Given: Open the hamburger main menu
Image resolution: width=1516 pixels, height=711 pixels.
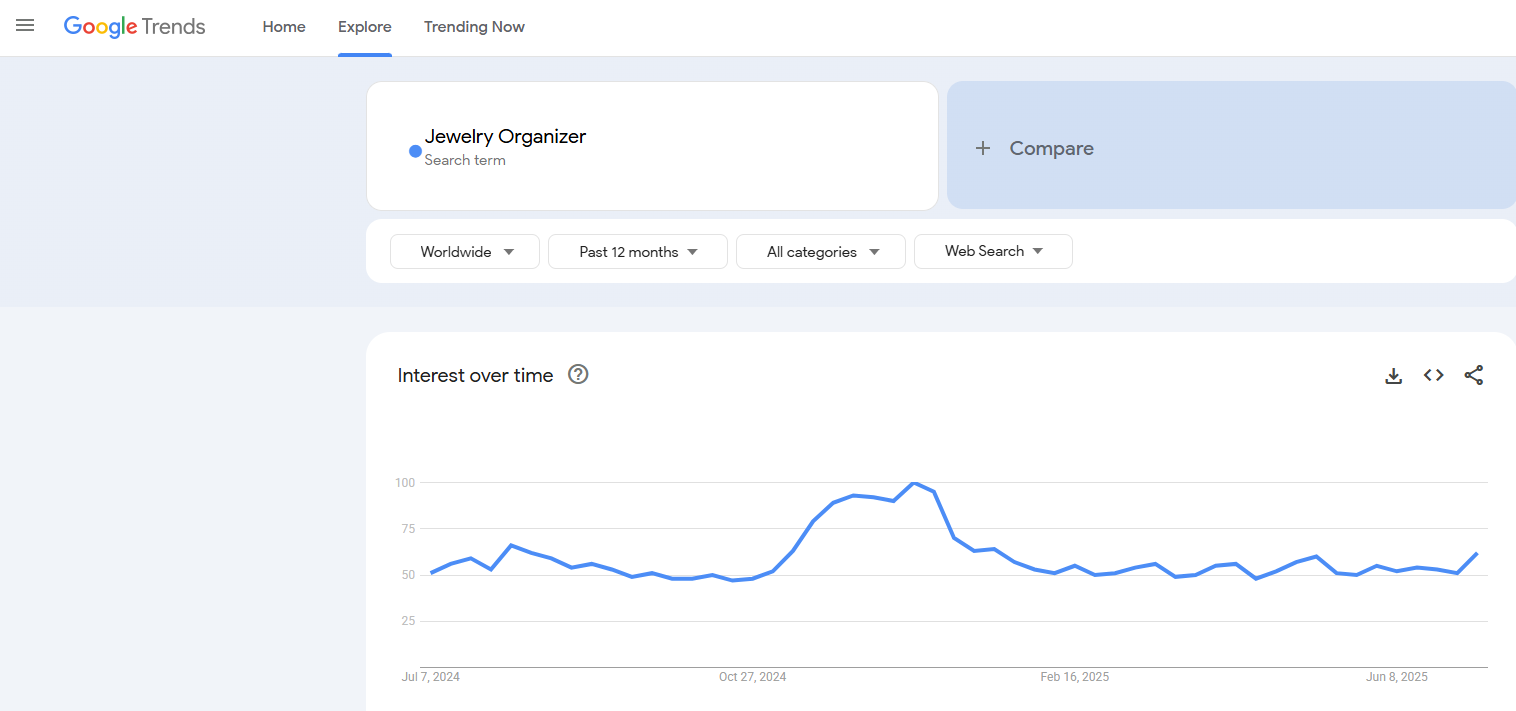Looking at the screenshot, I should pos(25,26).
